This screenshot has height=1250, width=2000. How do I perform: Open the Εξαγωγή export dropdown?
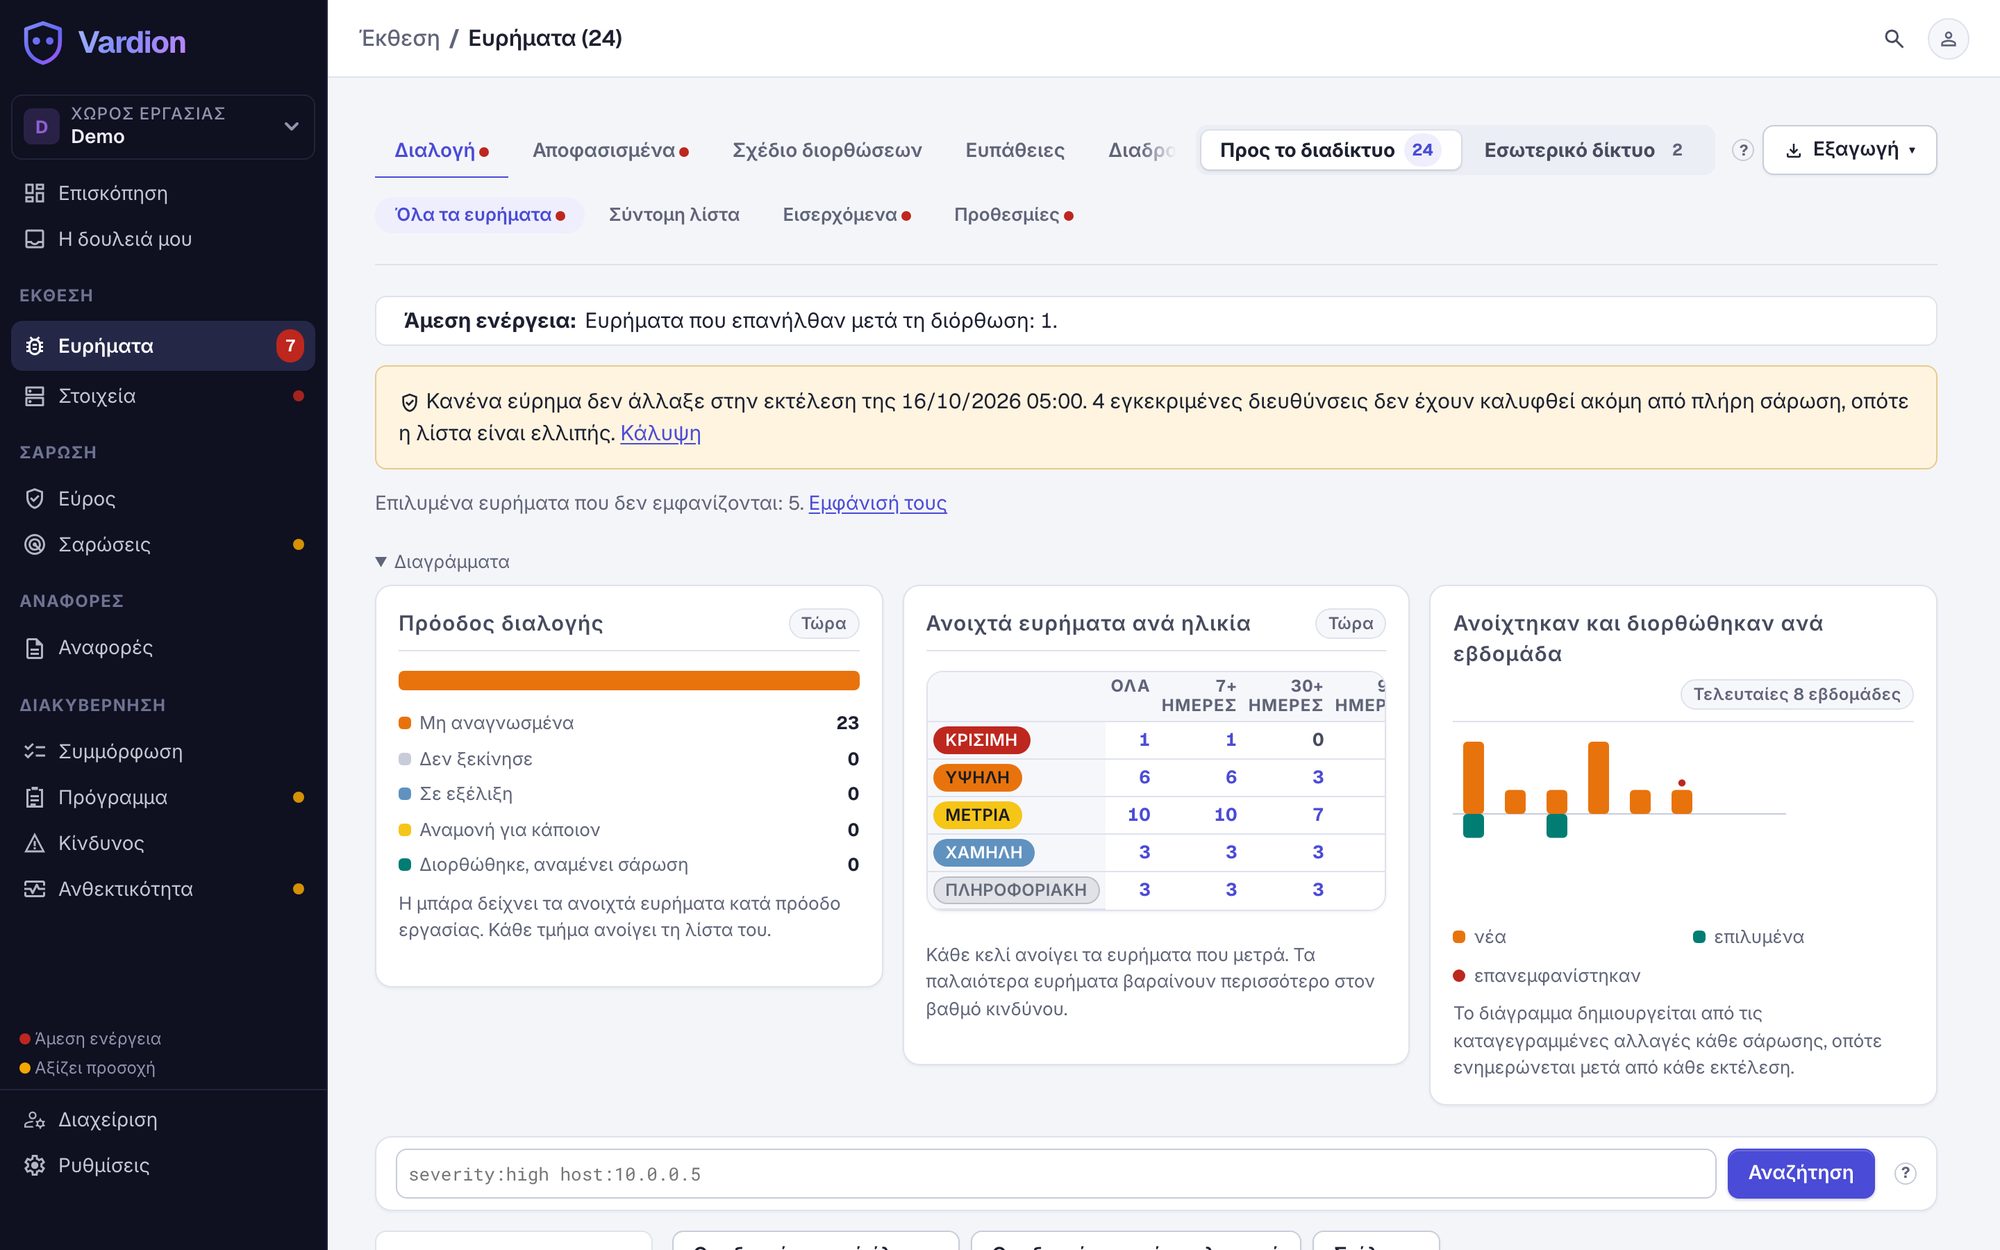pos(1849,150)
